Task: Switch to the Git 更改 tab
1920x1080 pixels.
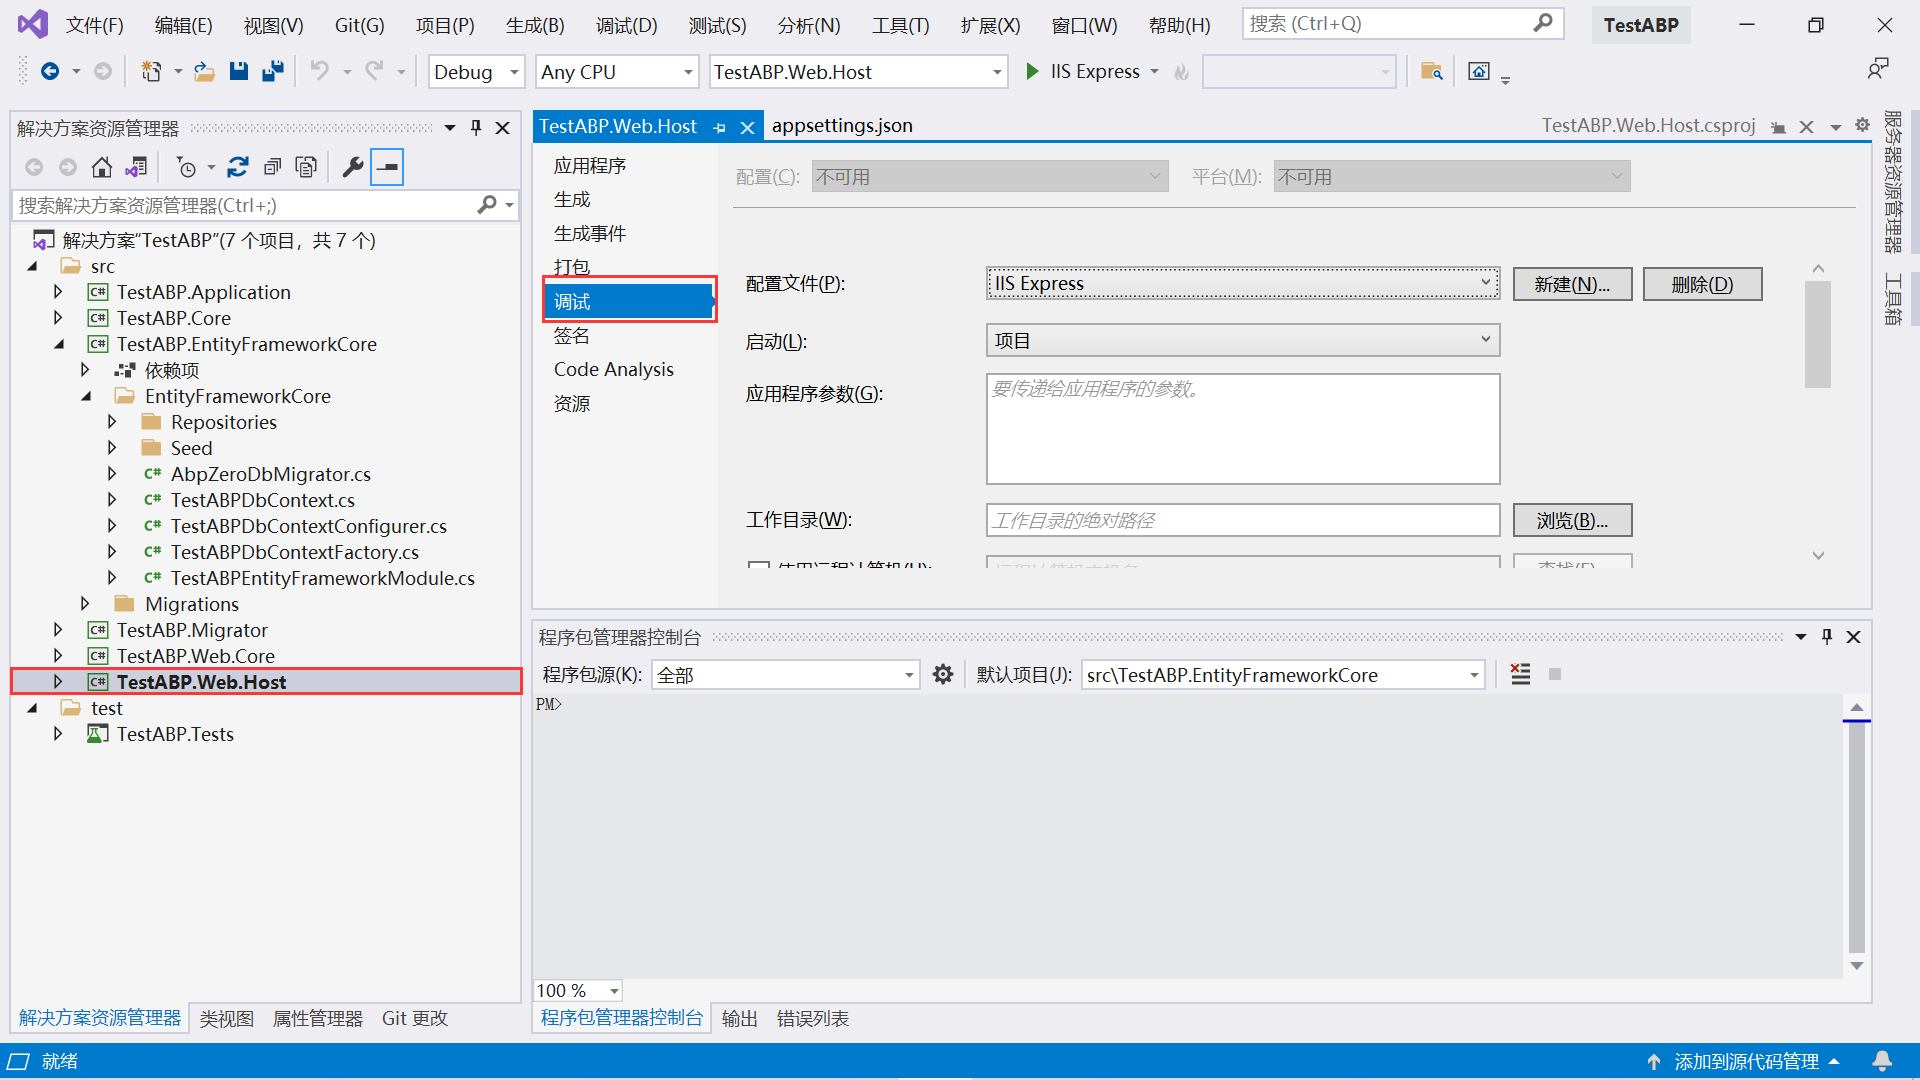Action: coord(414,1018)
